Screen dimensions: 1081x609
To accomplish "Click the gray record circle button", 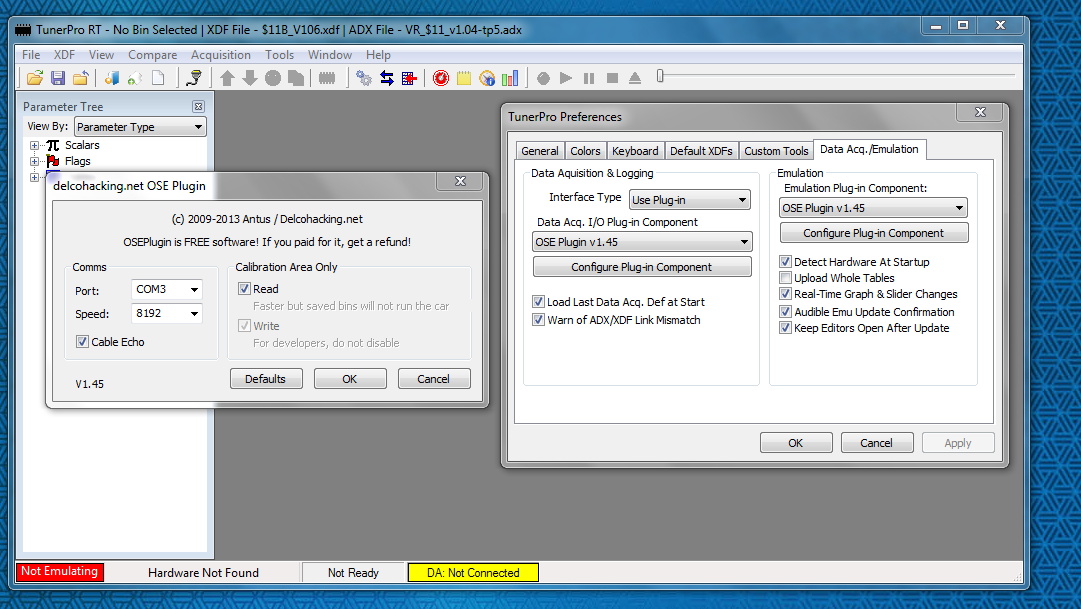I will 543,78.
